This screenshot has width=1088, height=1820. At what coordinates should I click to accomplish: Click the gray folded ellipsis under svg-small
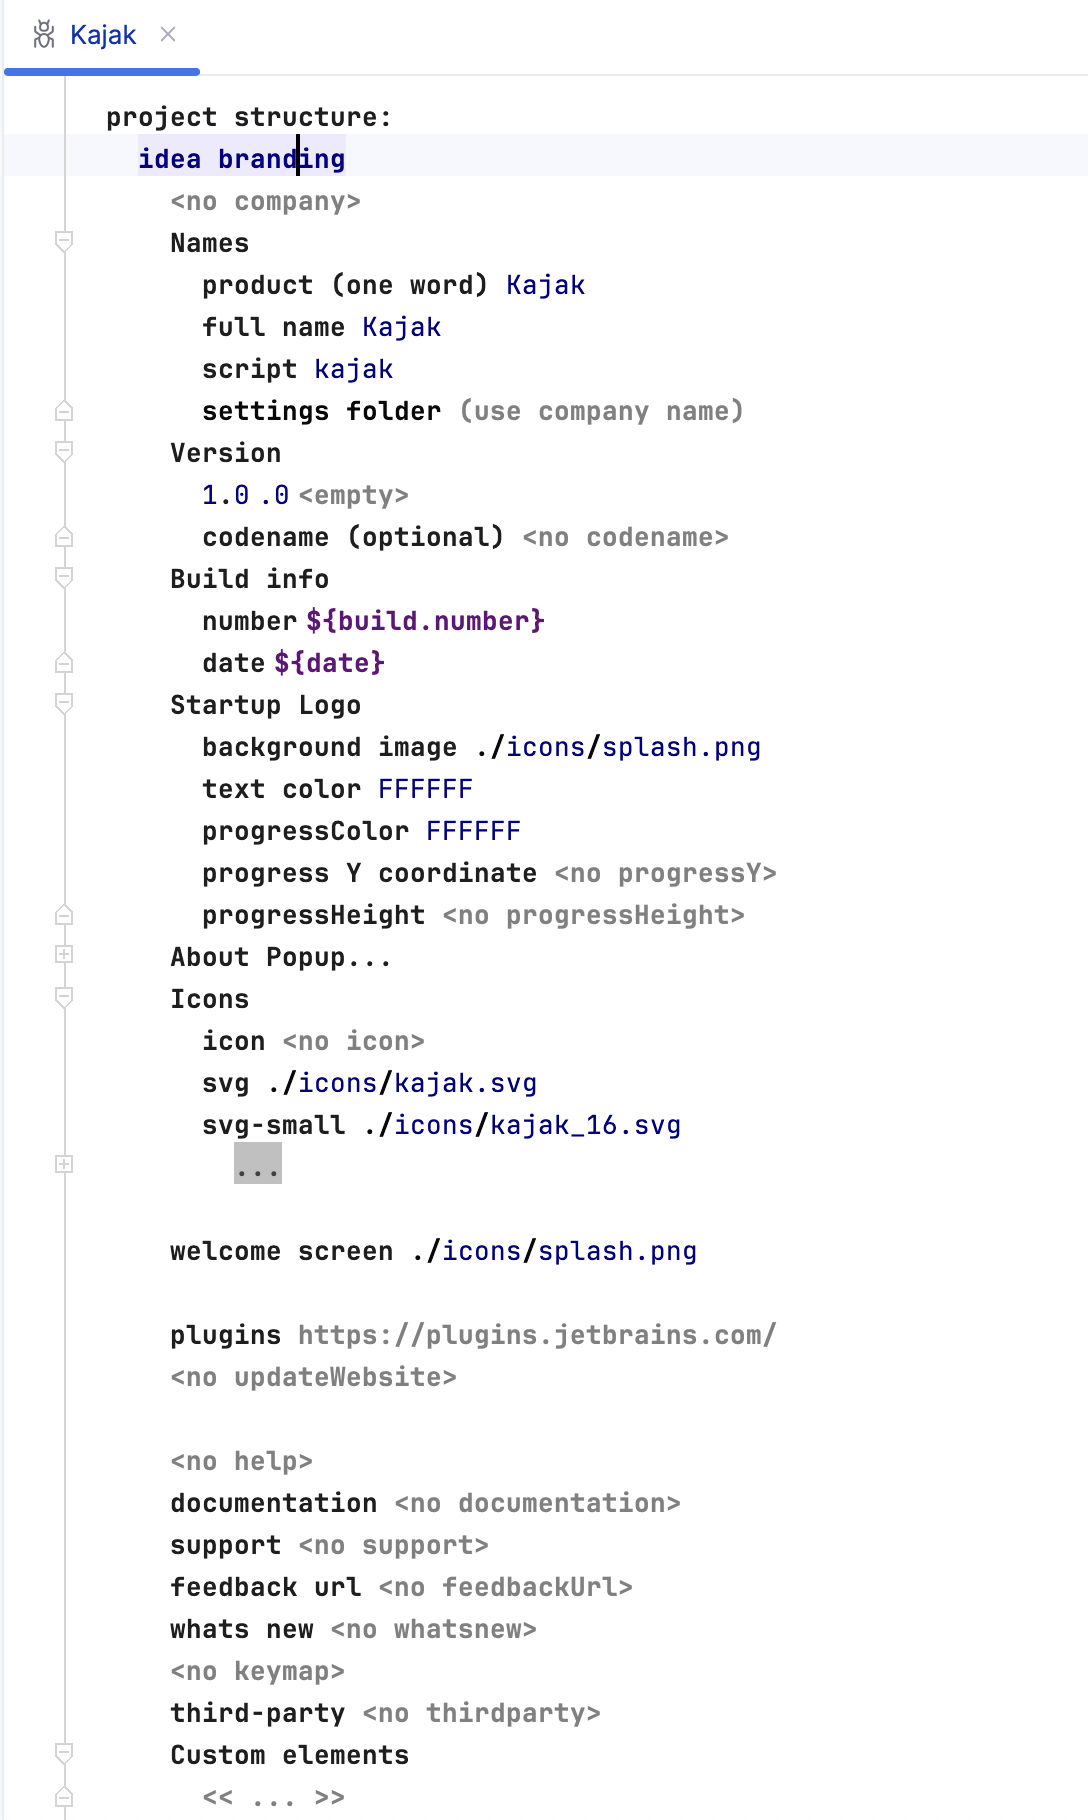[x=258, y=1165]
